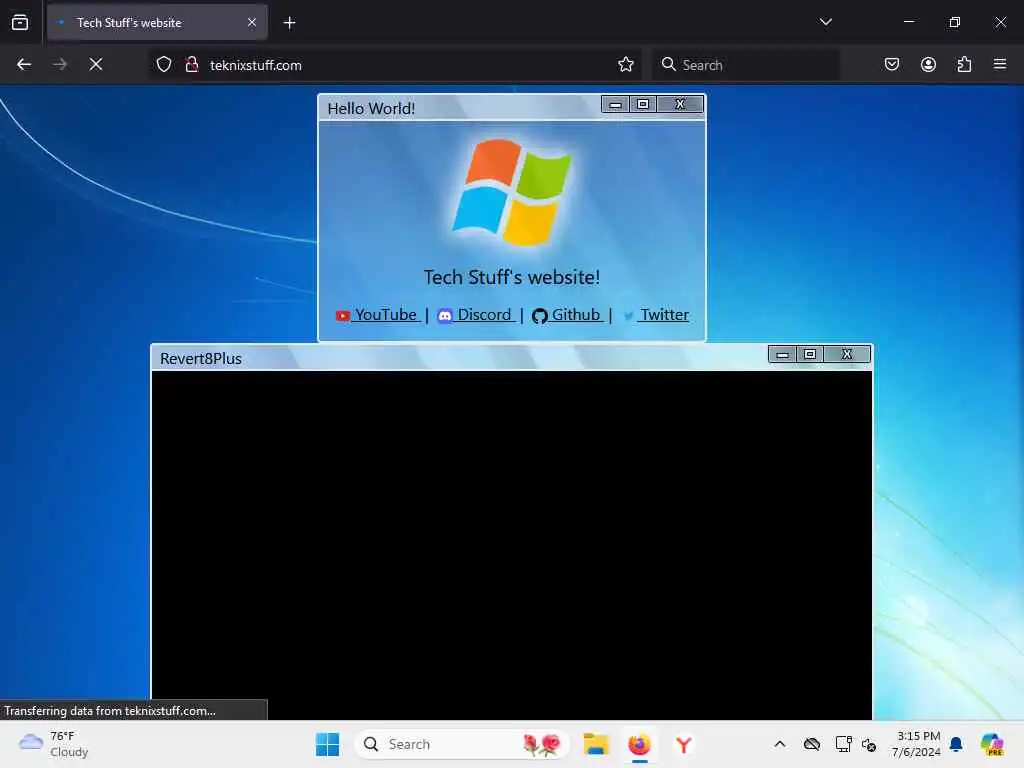This screenshot has width=1024, height=768.
Task: Open the Github link
Action: [567, 315]
